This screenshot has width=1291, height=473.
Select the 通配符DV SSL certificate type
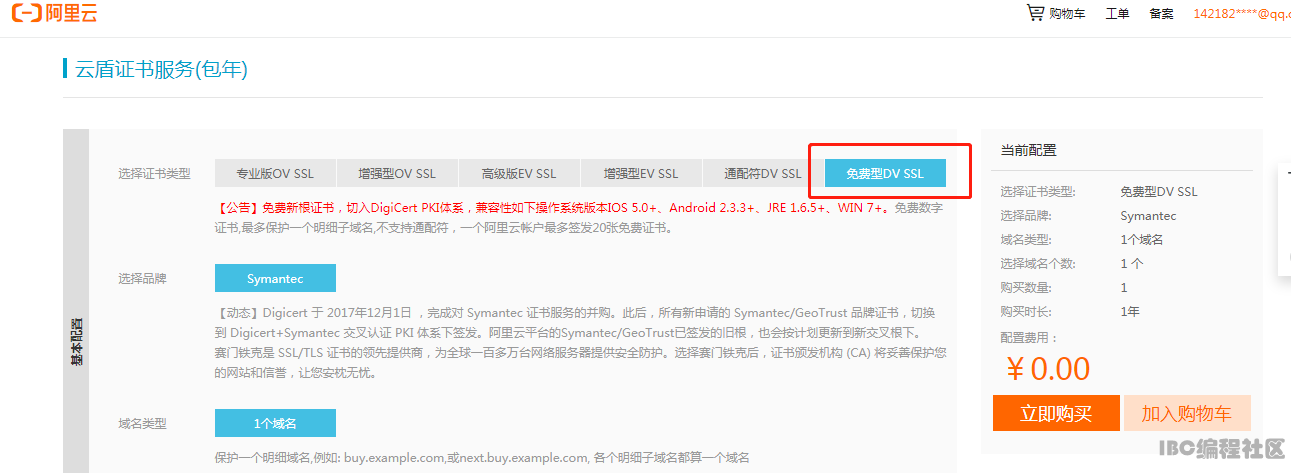click(763, 173)
